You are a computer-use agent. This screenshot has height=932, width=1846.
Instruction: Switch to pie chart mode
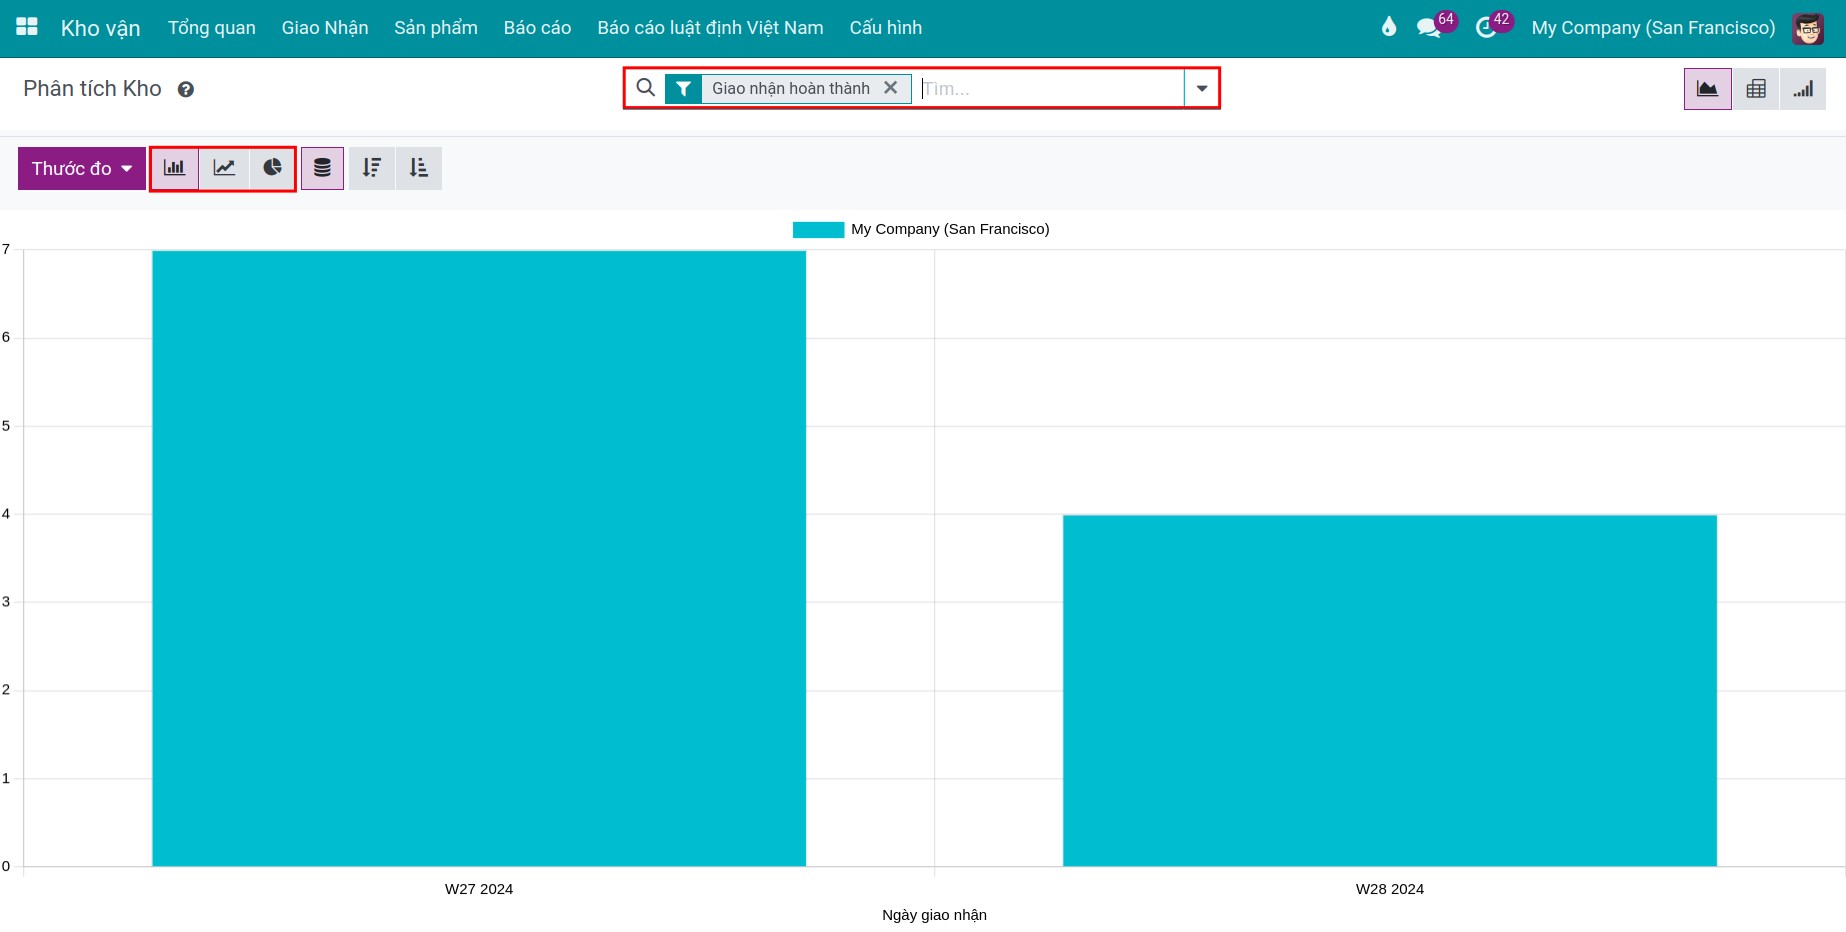[x=272, y=168]
